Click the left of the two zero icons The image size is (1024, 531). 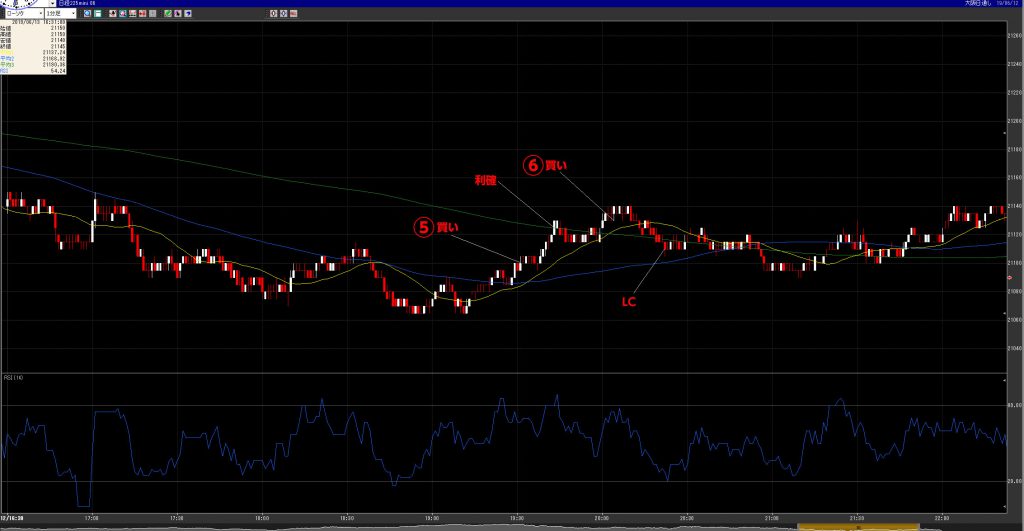click(x=274, y=13)
